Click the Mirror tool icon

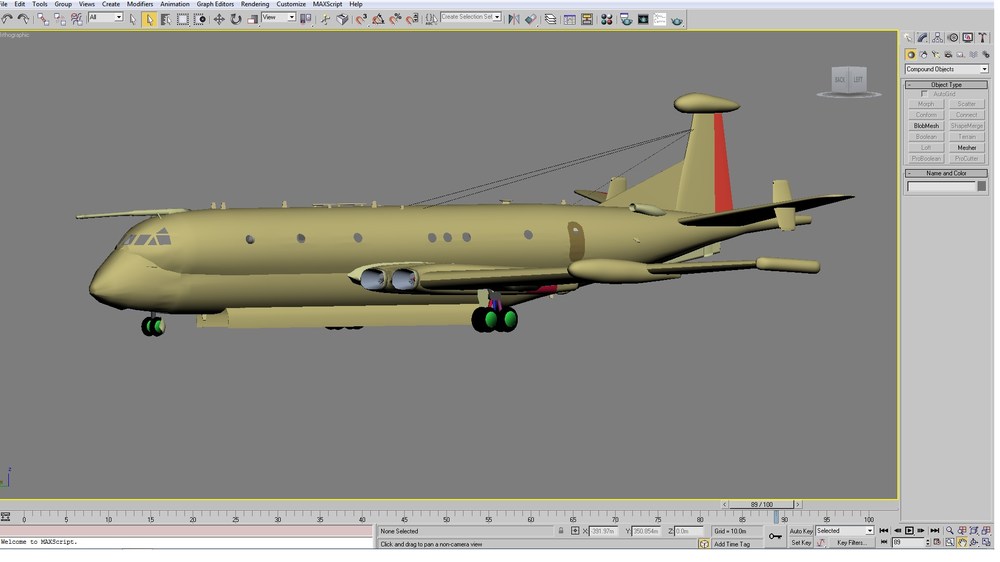pyautogui.click(x=513, y=19)
